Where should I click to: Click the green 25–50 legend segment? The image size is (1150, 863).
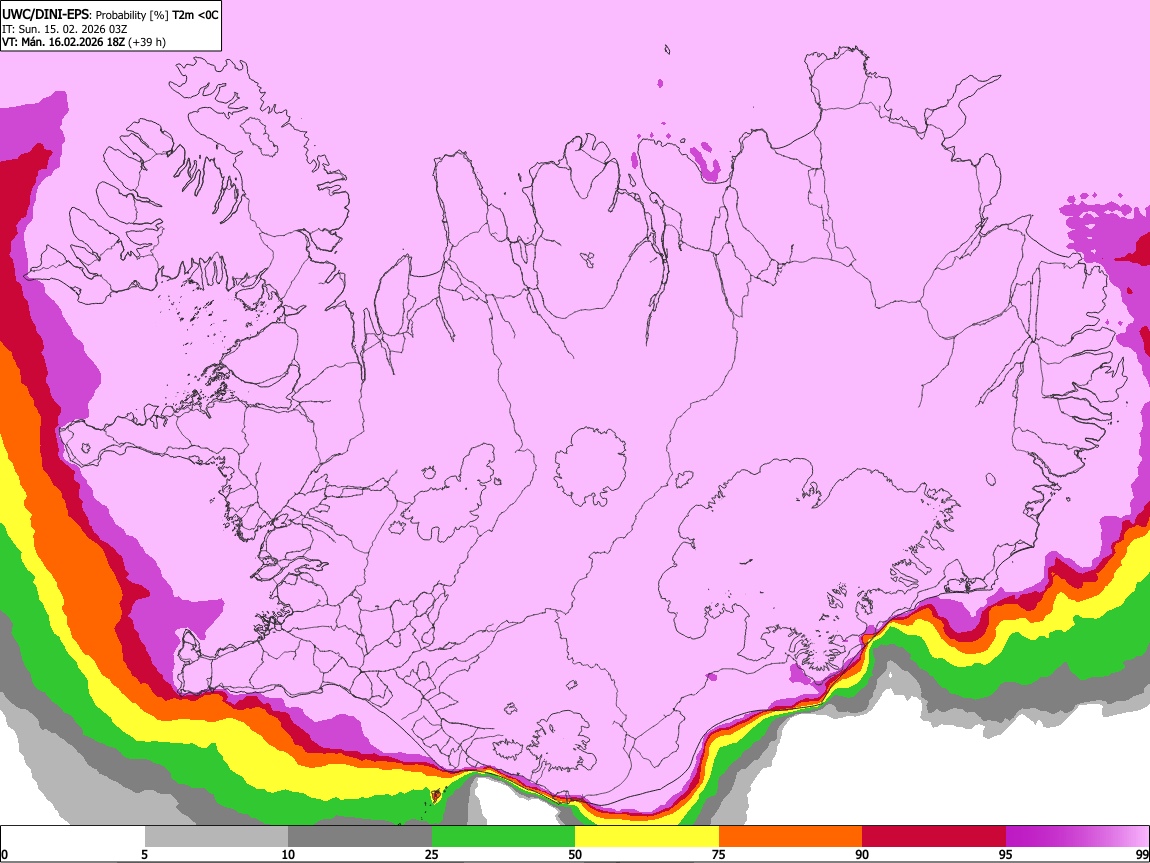(503, 837)
